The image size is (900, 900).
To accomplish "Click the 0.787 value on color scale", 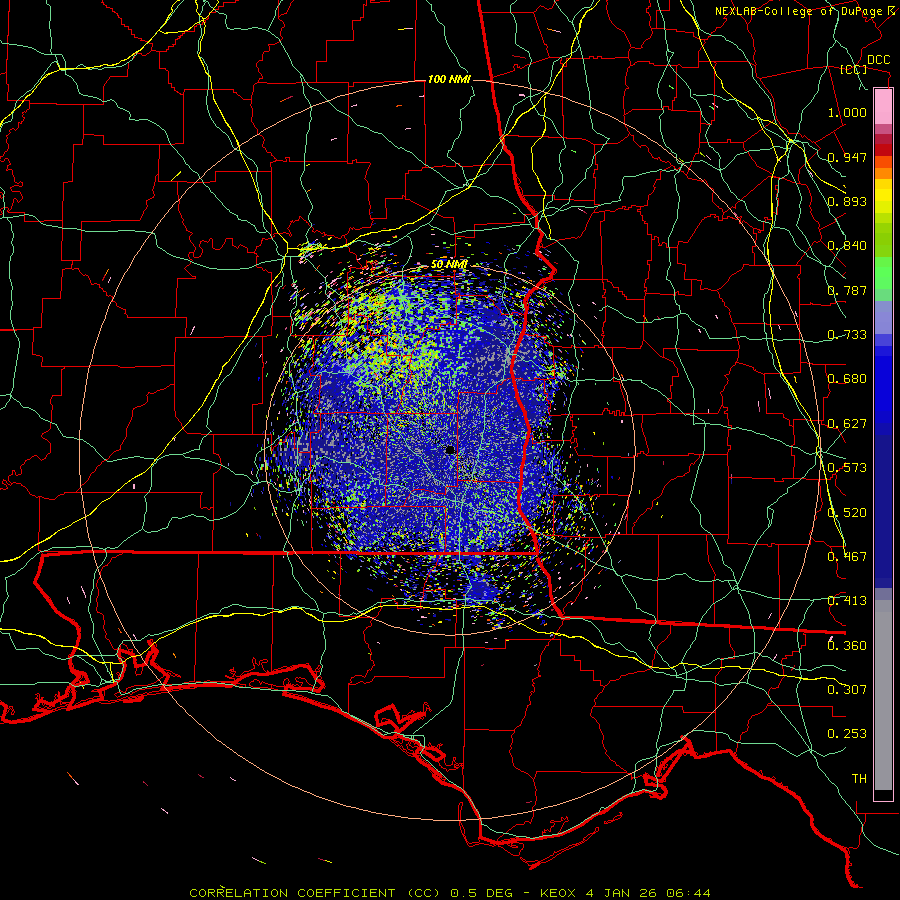I will click(x=847, y=290).
